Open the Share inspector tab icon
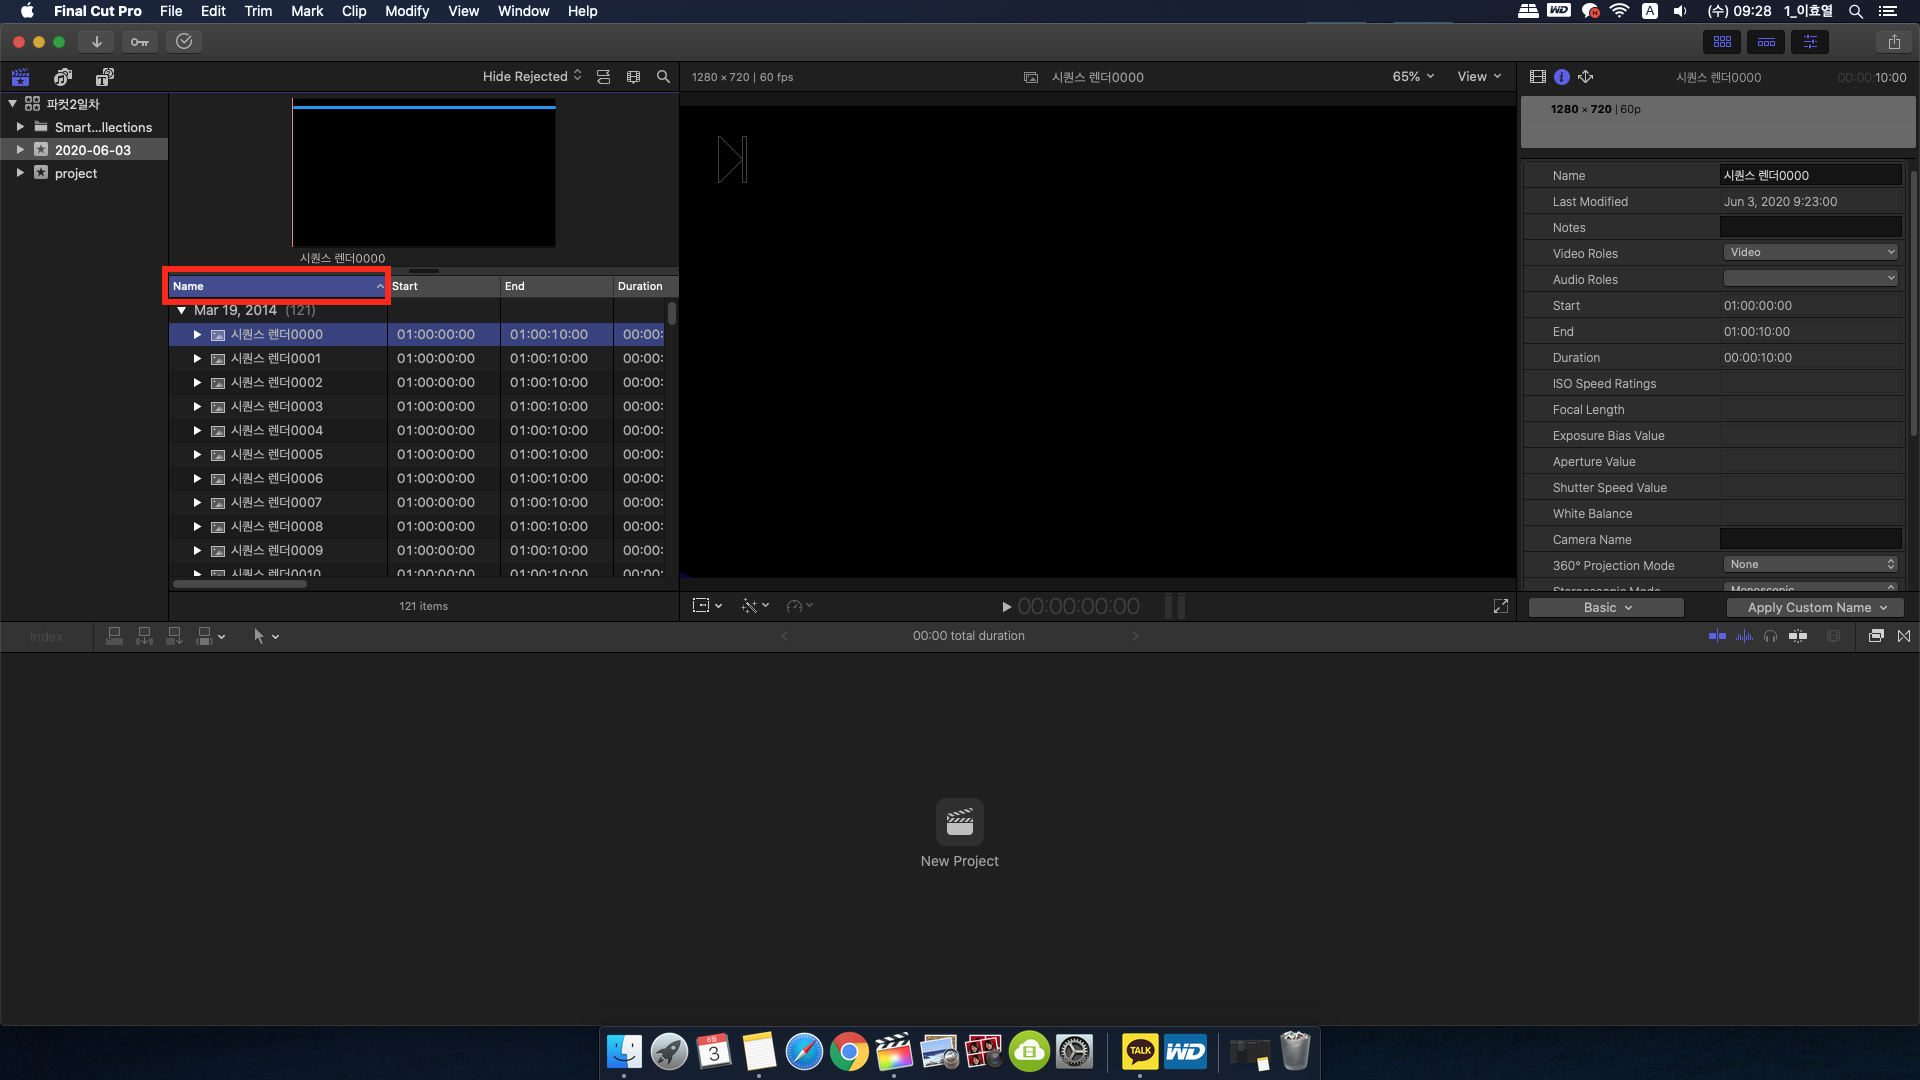Screen dimensions: 1920x1080 [x=1586, y=77]
